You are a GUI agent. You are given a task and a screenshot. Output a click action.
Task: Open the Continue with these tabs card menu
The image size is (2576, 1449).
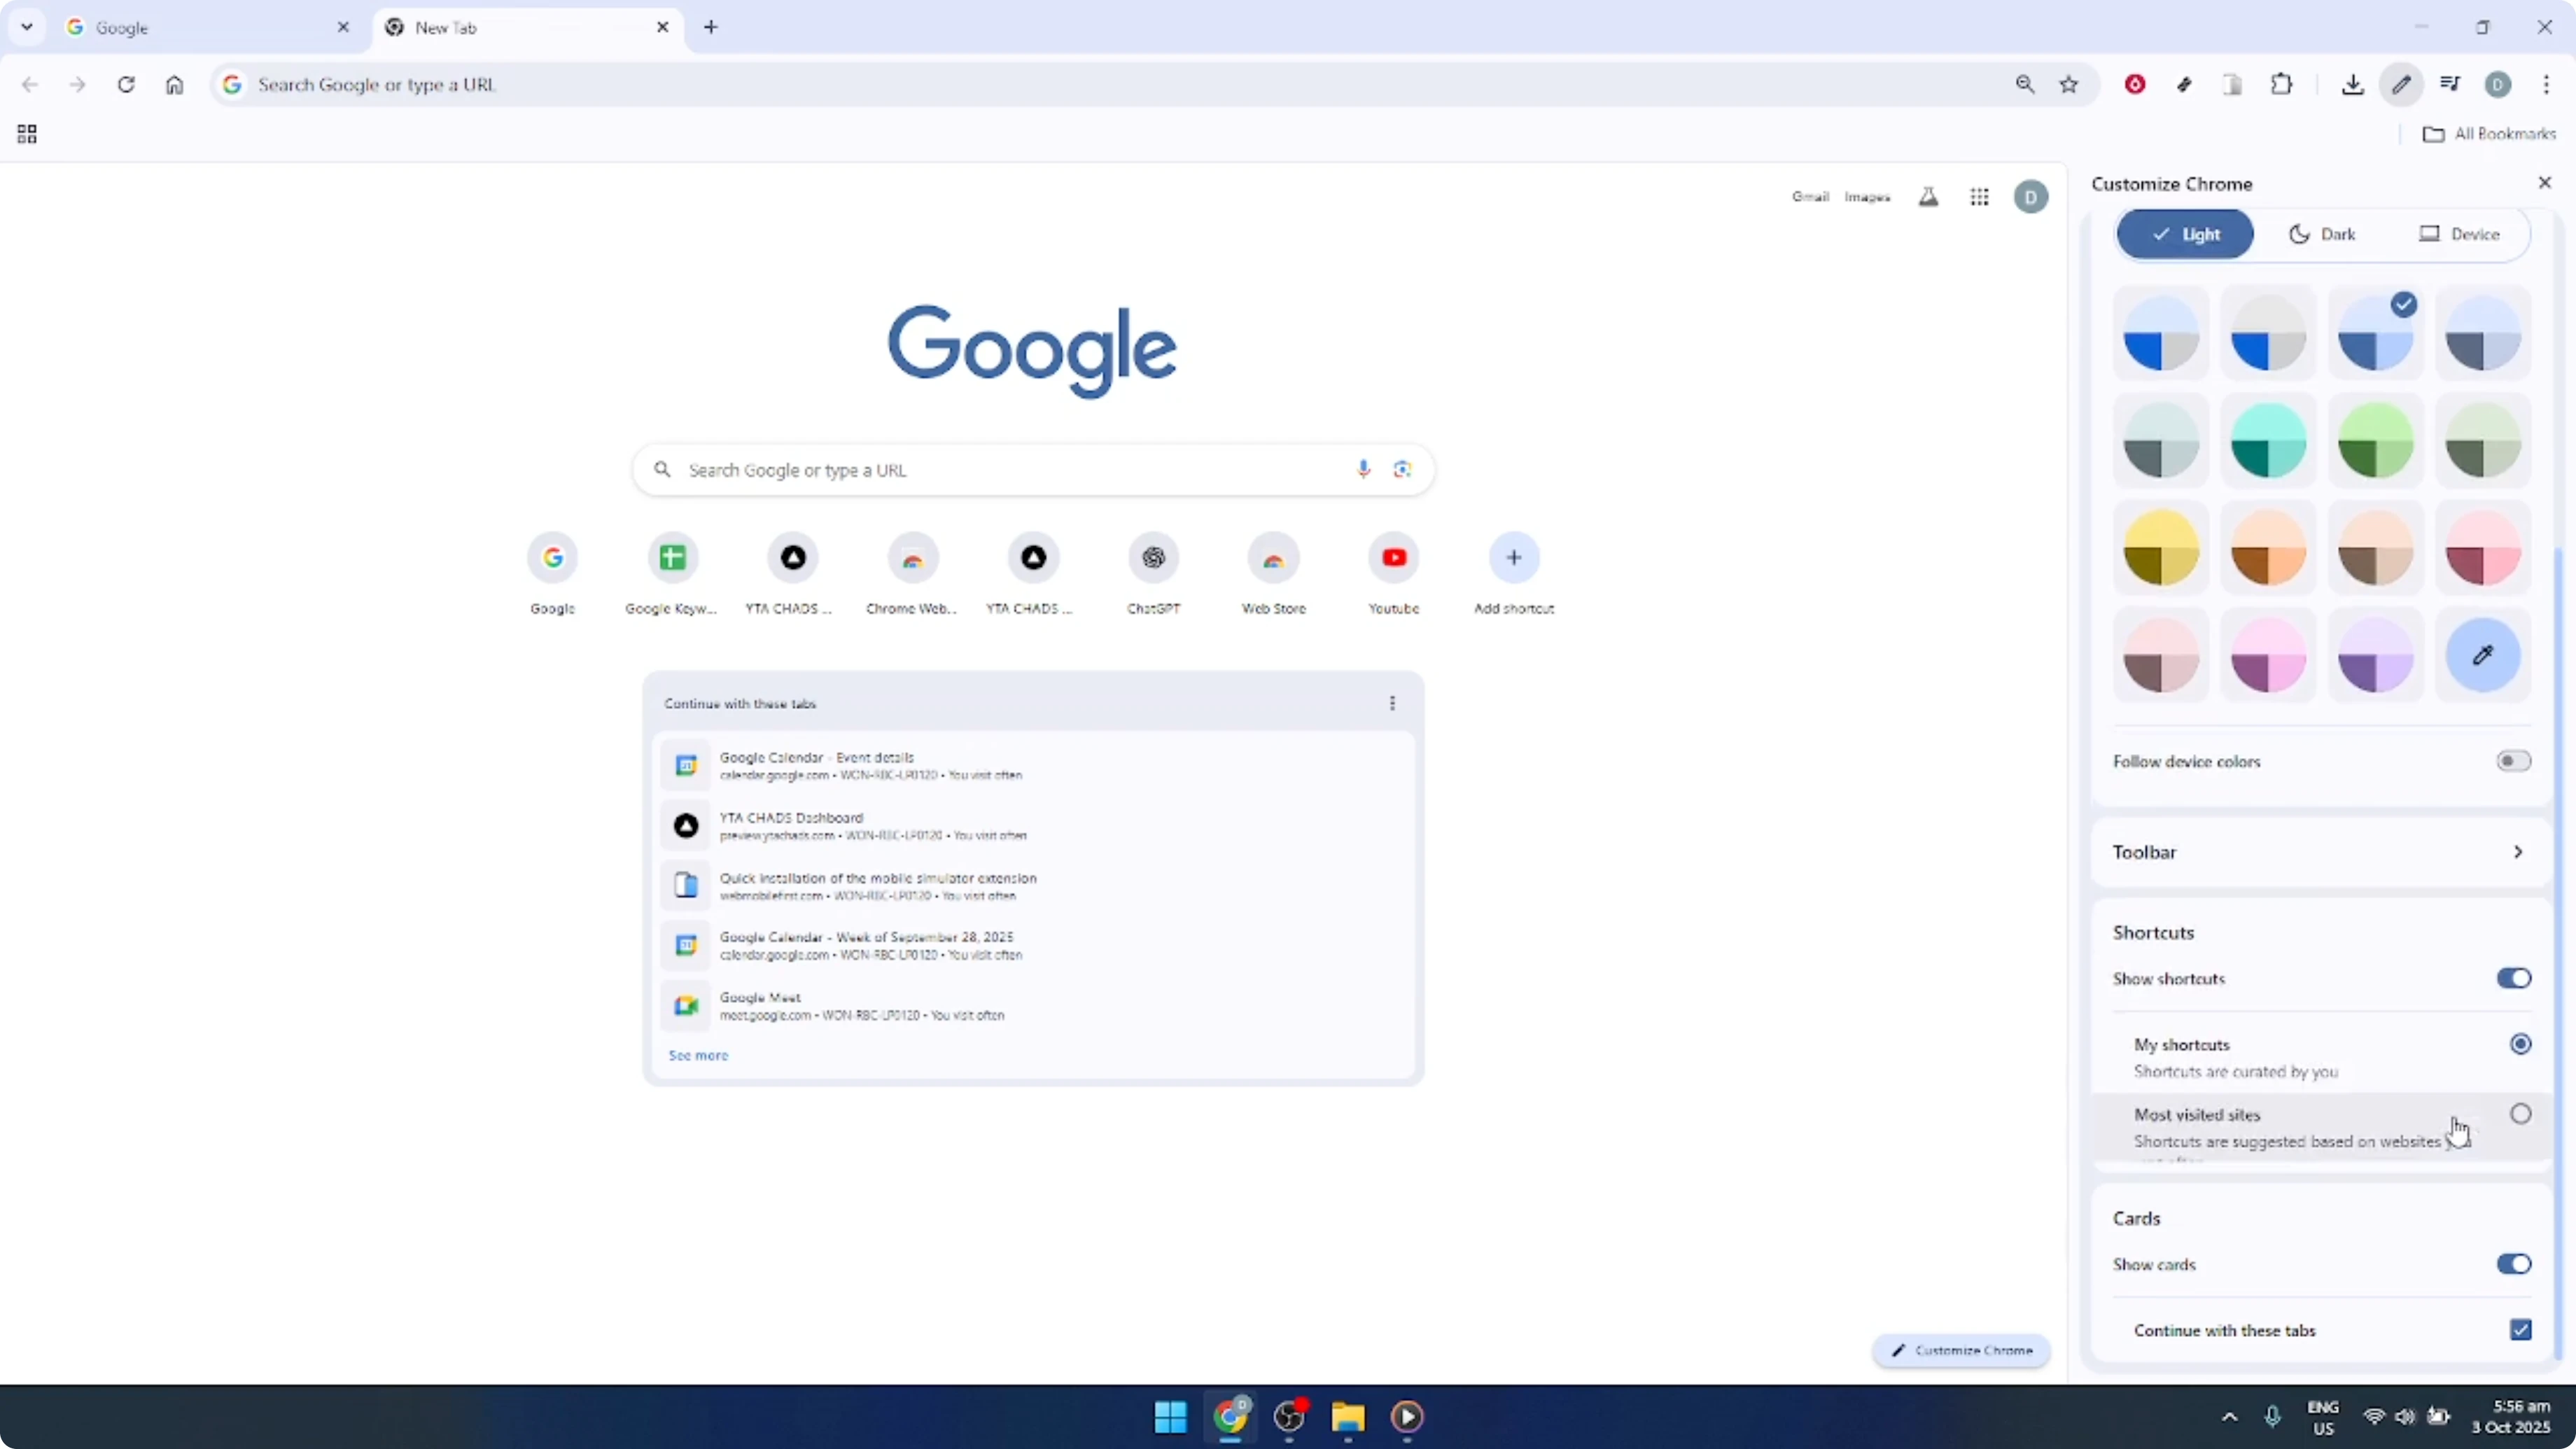tap(1392, 703)
